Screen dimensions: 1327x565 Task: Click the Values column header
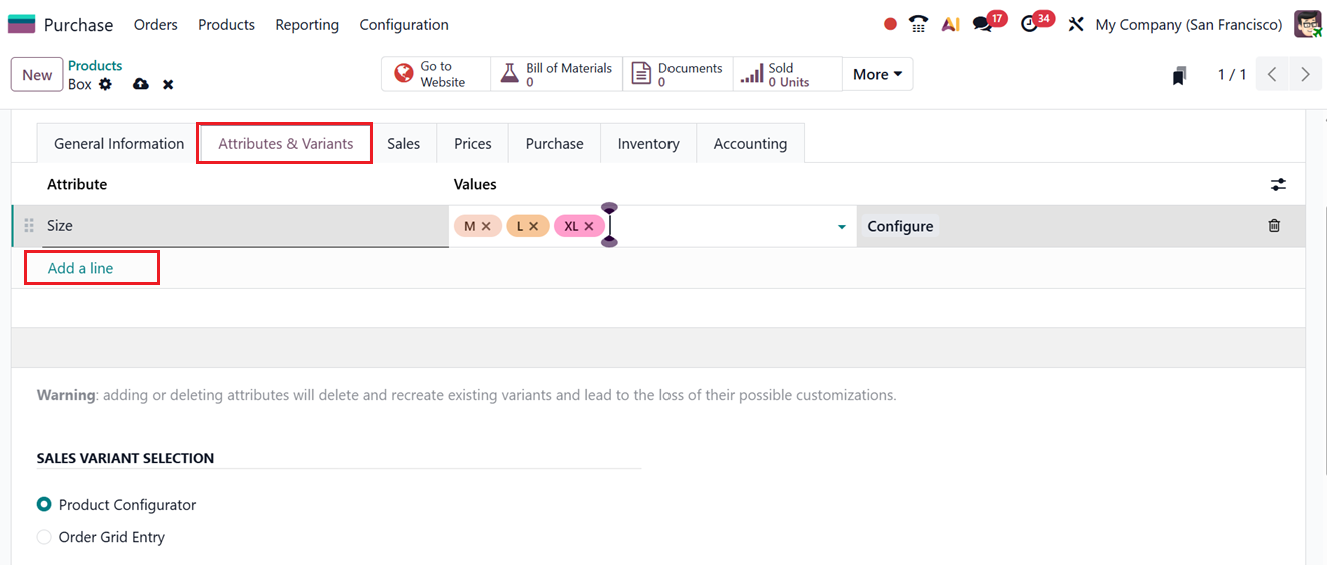[x=475, y=184]
